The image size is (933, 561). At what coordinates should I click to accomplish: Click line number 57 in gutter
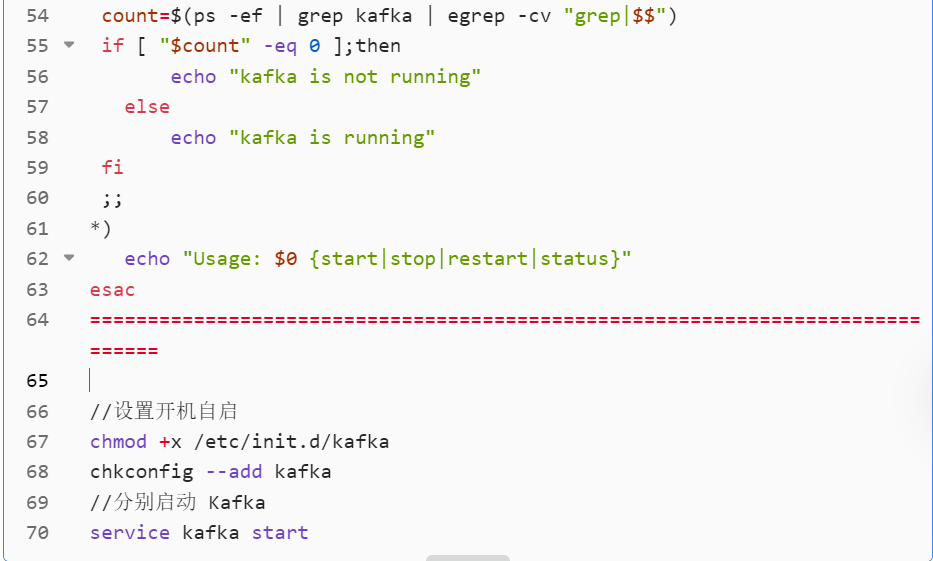click(37, 107)
